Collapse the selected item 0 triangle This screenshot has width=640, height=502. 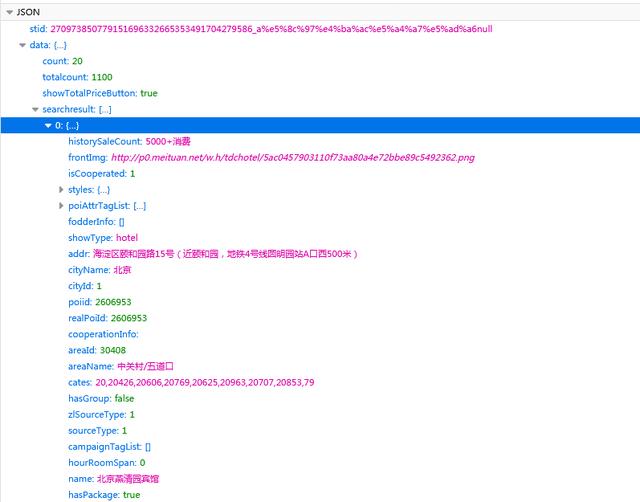(48, 125)
